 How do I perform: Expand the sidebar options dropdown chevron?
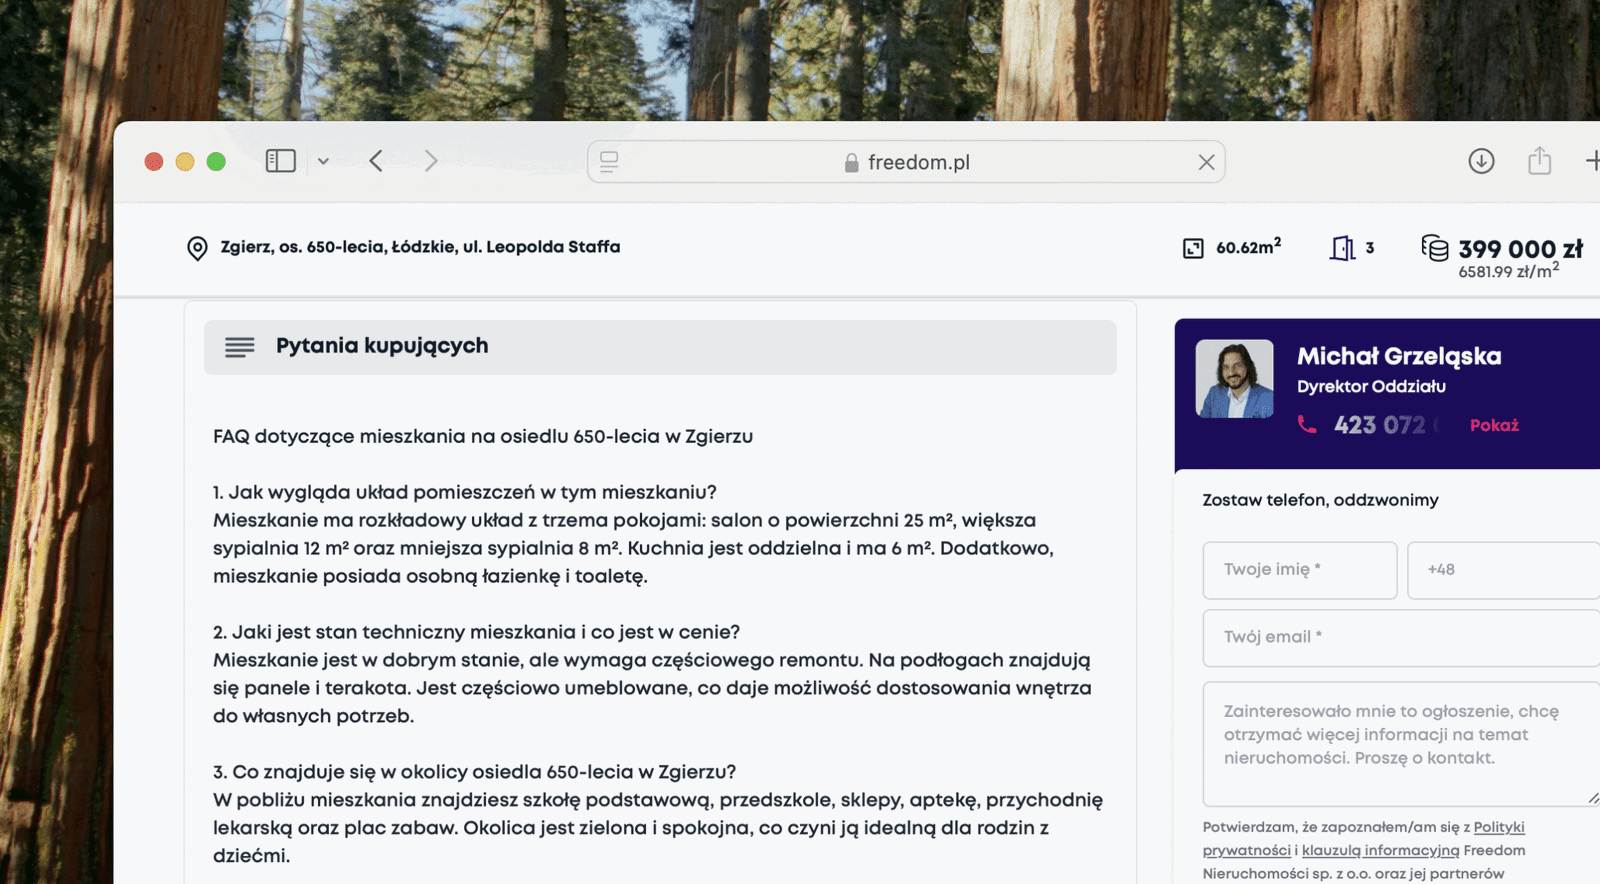tap(323, 161)
